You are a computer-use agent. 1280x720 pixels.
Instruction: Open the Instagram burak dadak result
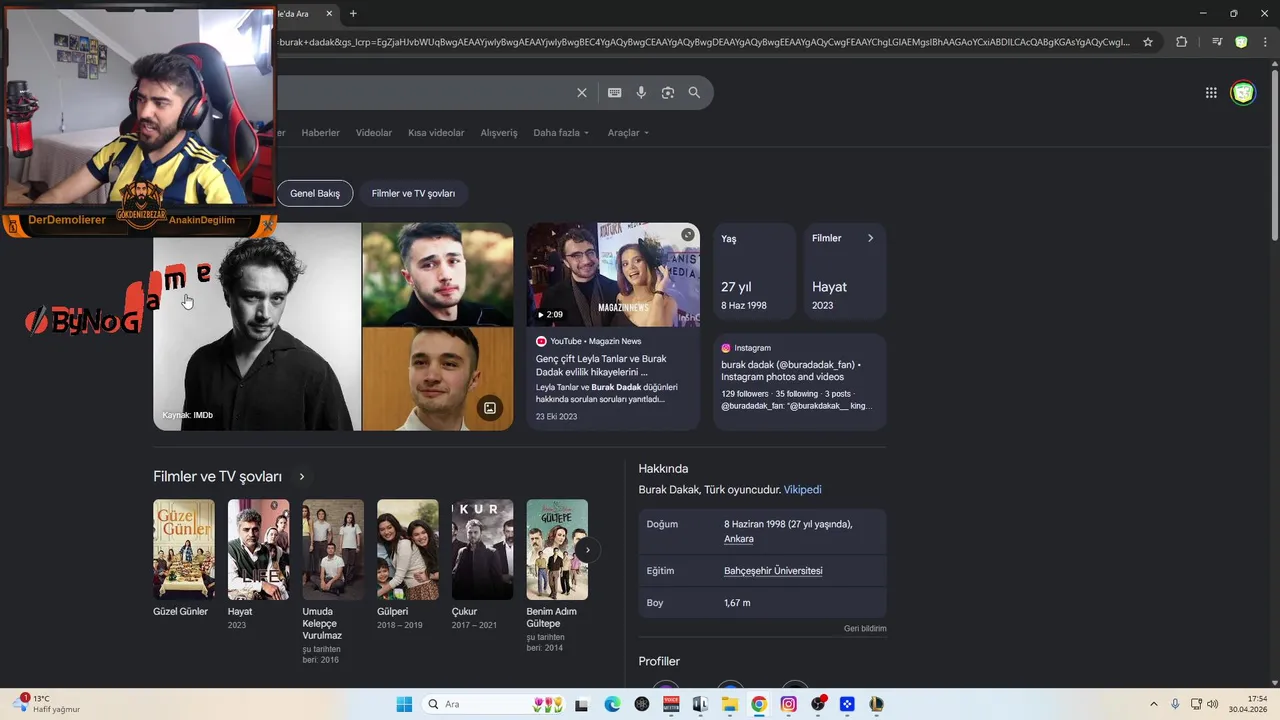790,371
